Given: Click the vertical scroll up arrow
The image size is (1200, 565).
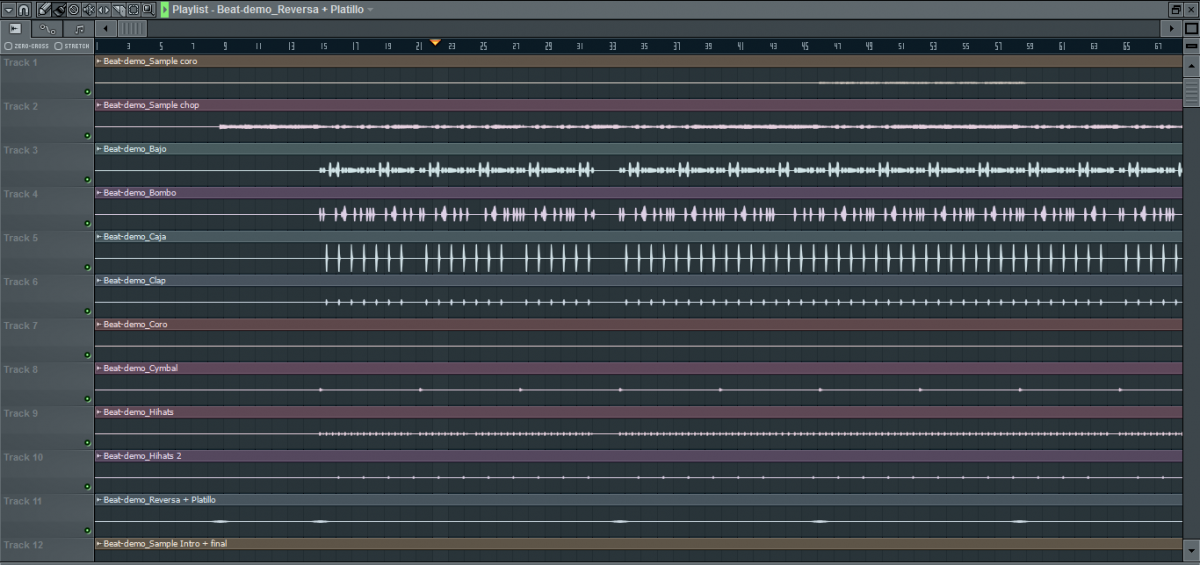Looking at the screenshot, I should pos(1191,66).
